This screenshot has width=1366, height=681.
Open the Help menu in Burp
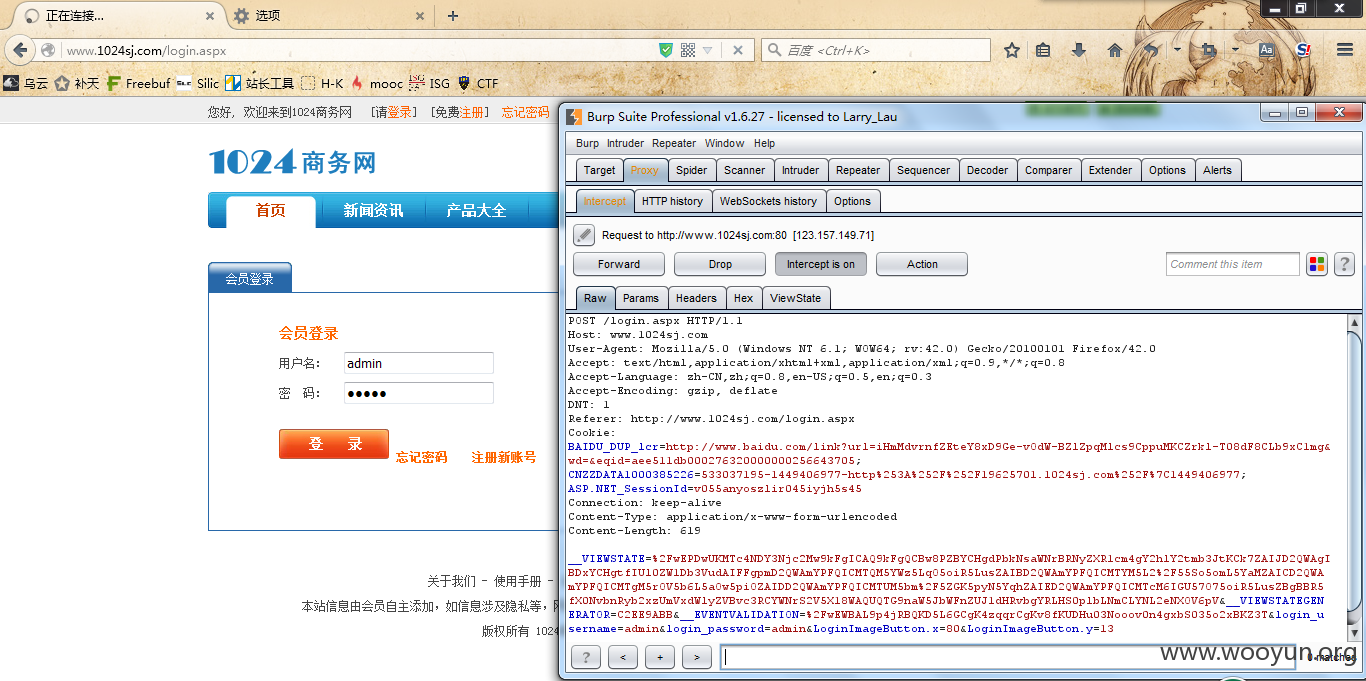tap(764, 143)
